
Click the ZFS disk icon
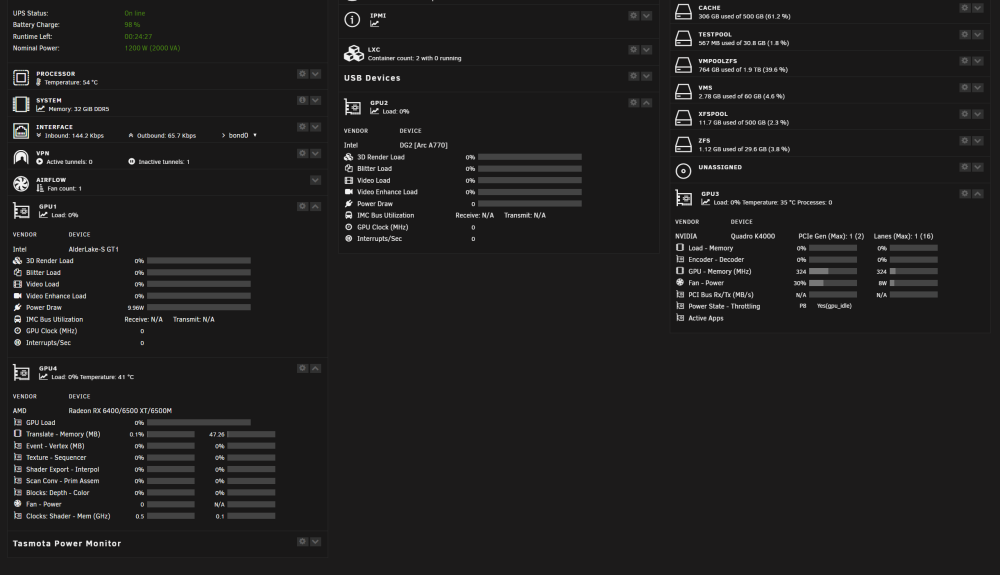(683, 145)
